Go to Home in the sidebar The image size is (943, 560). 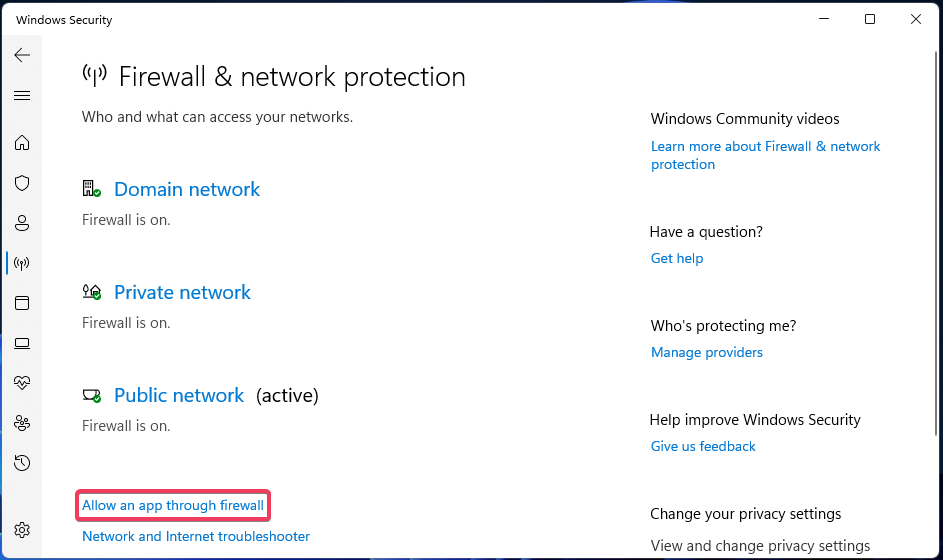[x=22, y=143]
